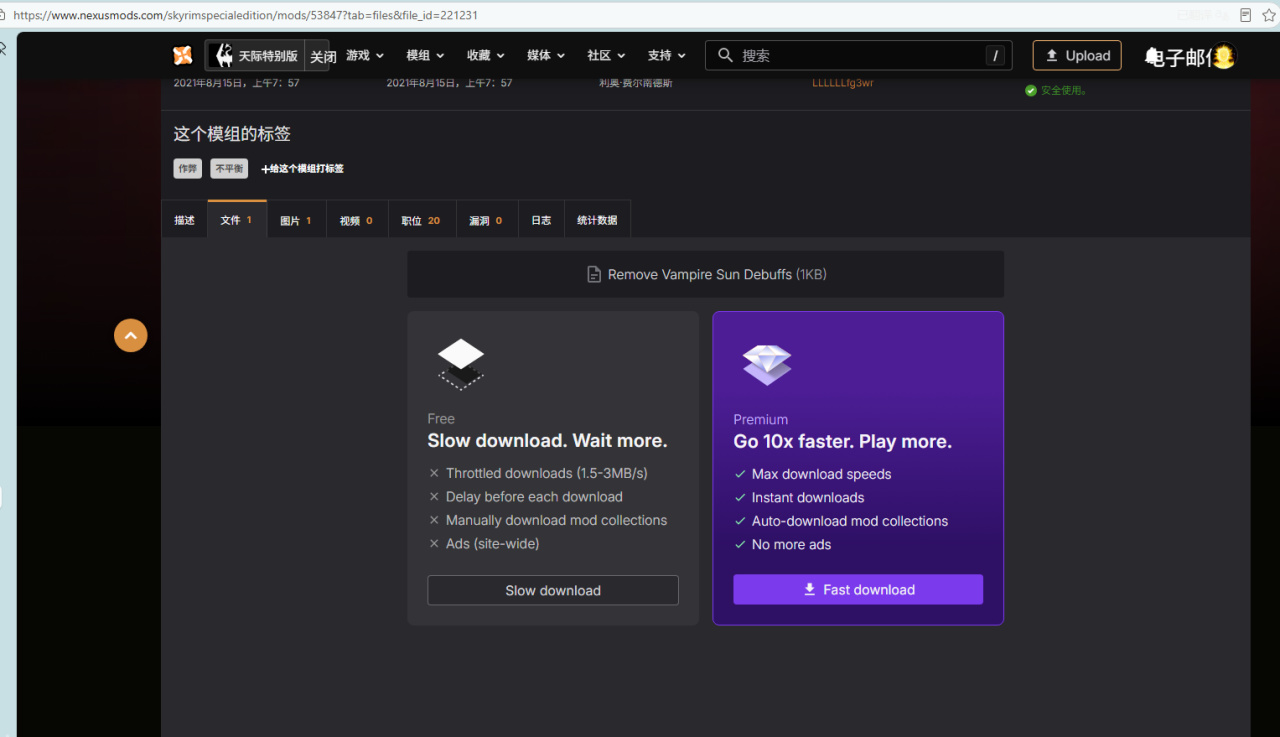Click the 'Ads (site-wide)' text
The image size is (1280, 737).
tap(492, 544)
